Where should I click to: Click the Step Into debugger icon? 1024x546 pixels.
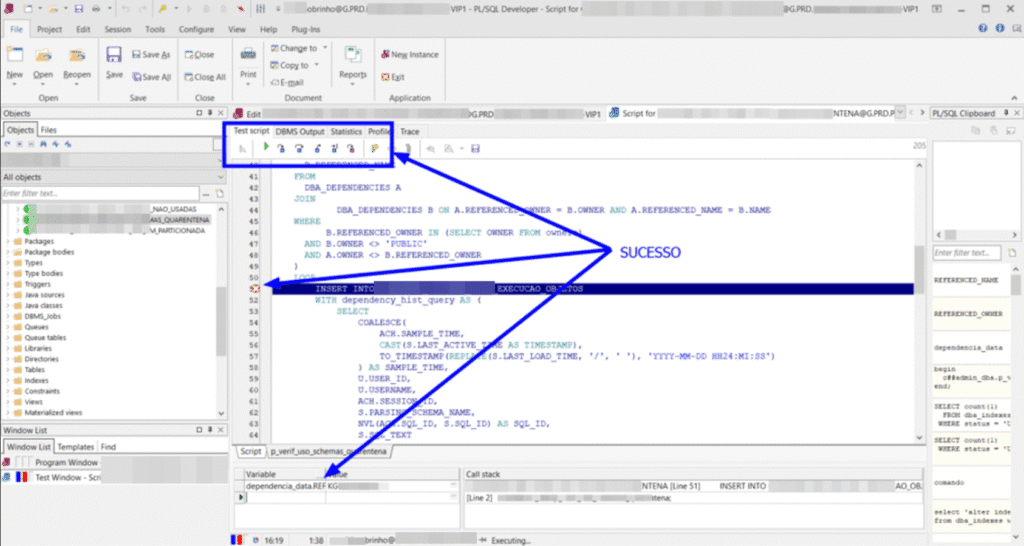[x=284, y=149]
